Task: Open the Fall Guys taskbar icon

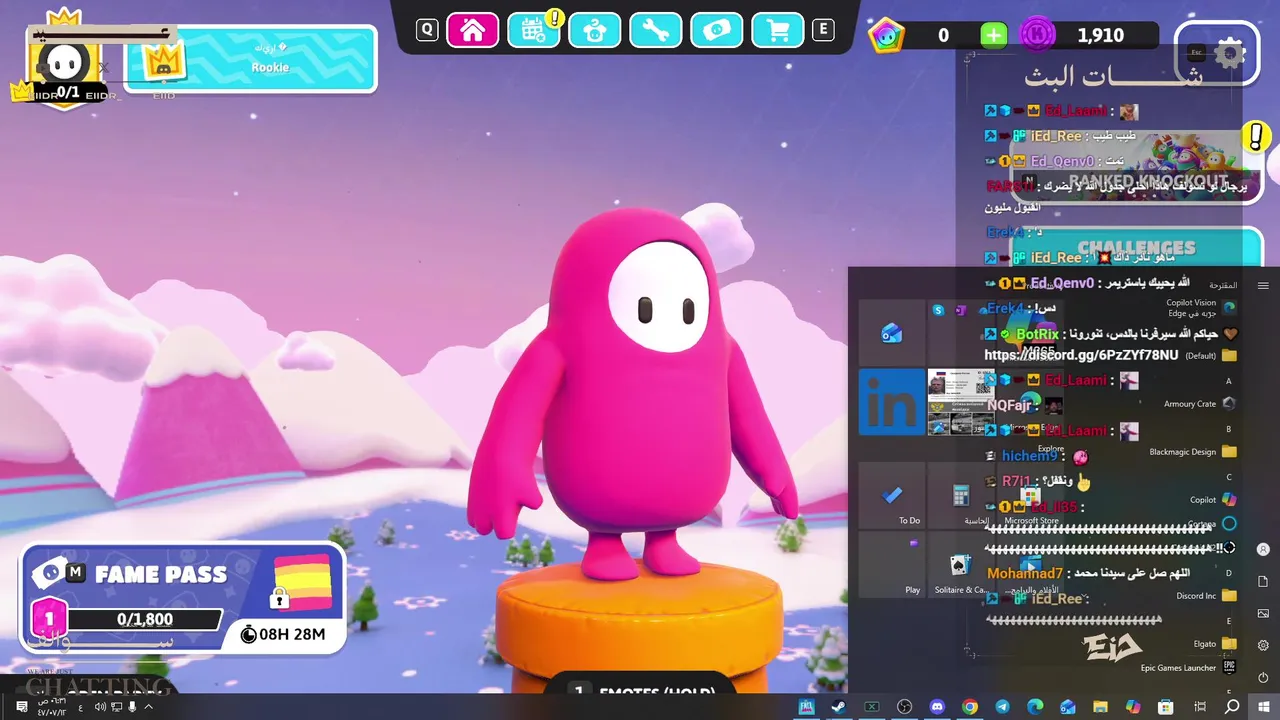Action: coord(806,707)
